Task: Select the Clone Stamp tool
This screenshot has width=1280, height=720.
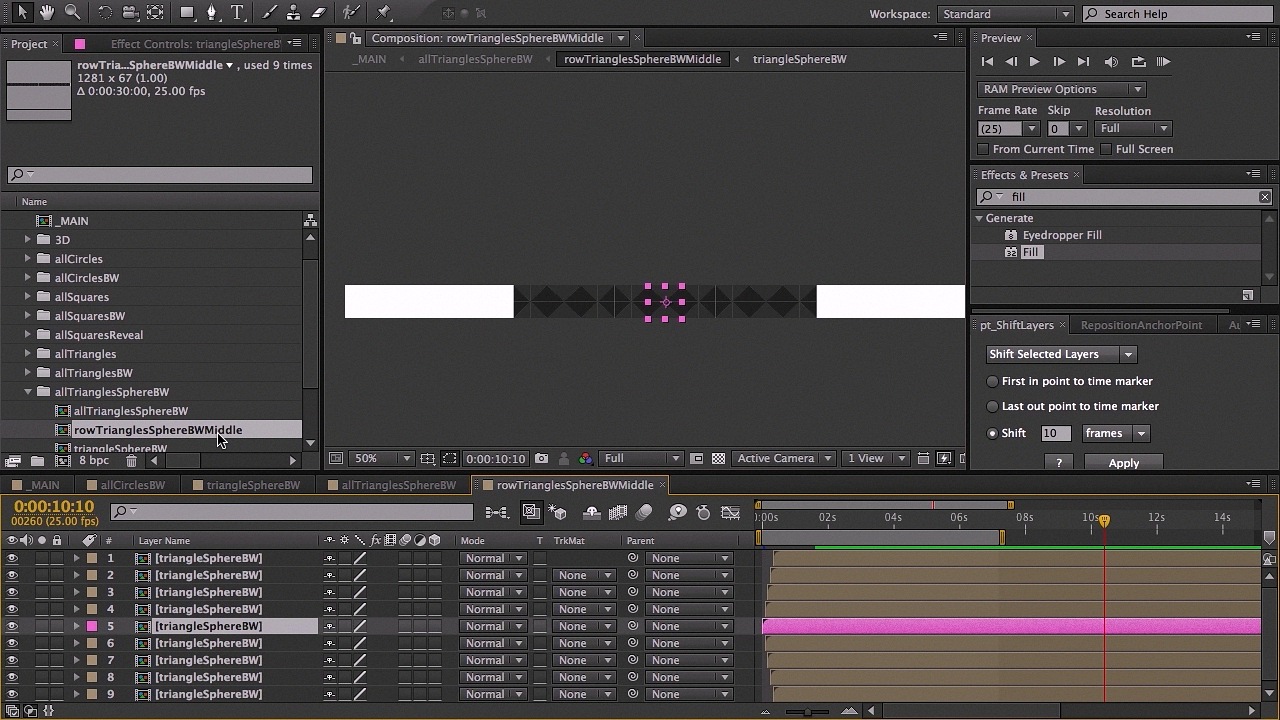Action: tap(293, 13)
